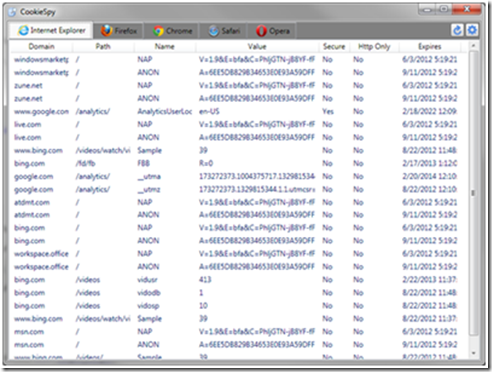The height and width of the screenshot is (372, 492).
Task: Click workspace.office domain in NAP row
Action: pos(41,254)
